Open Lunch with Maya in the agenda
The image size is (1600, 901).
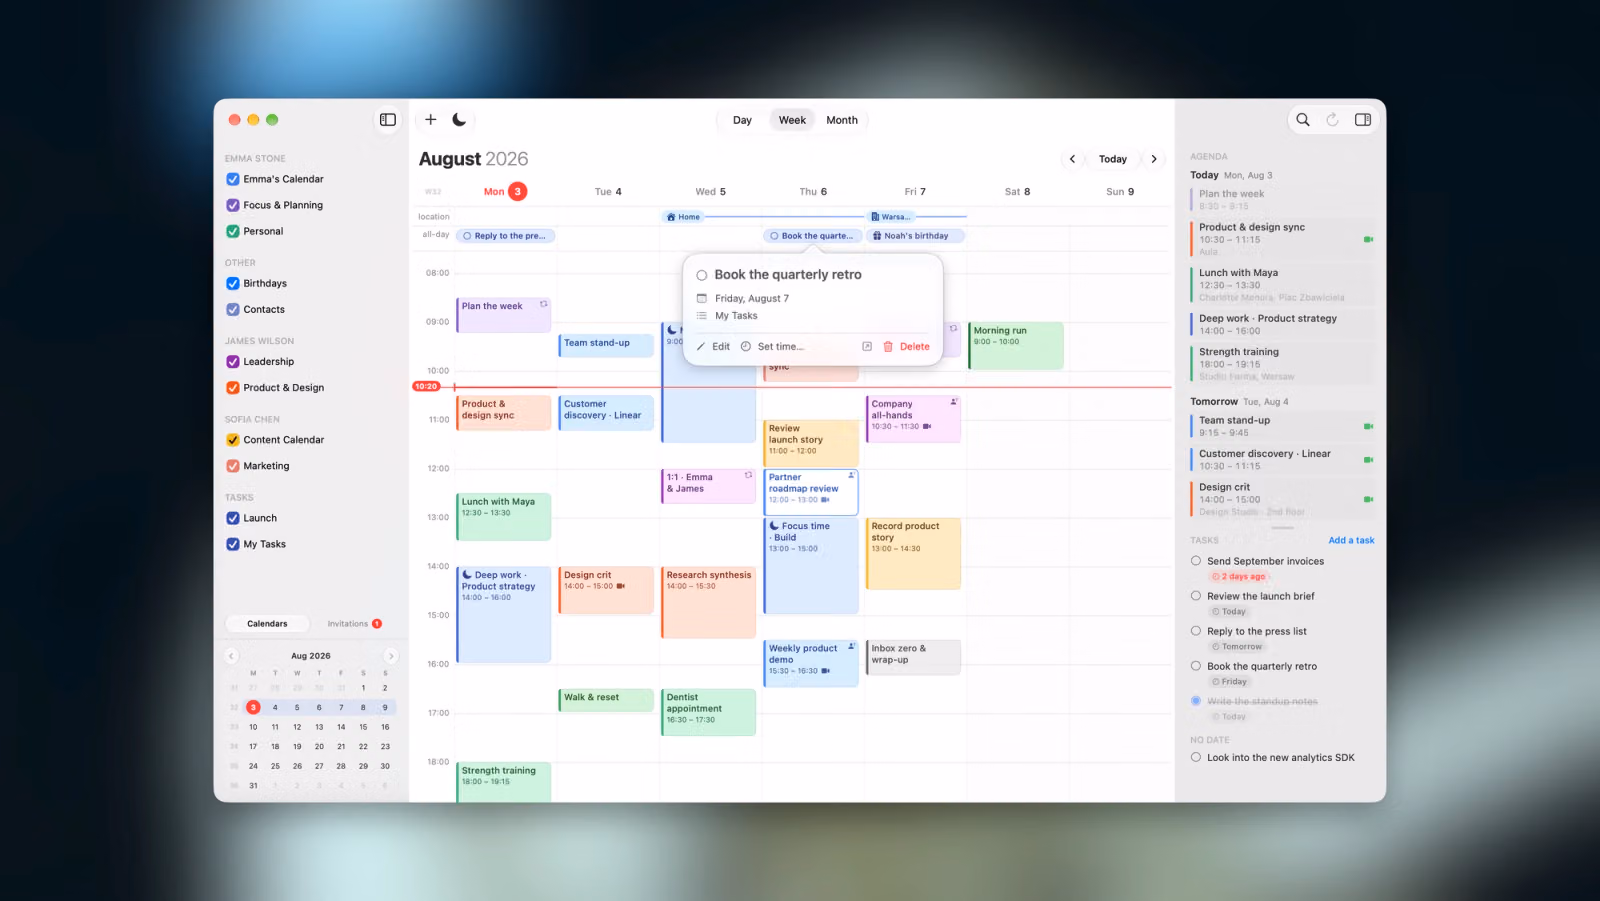[x=1283, y=285]
